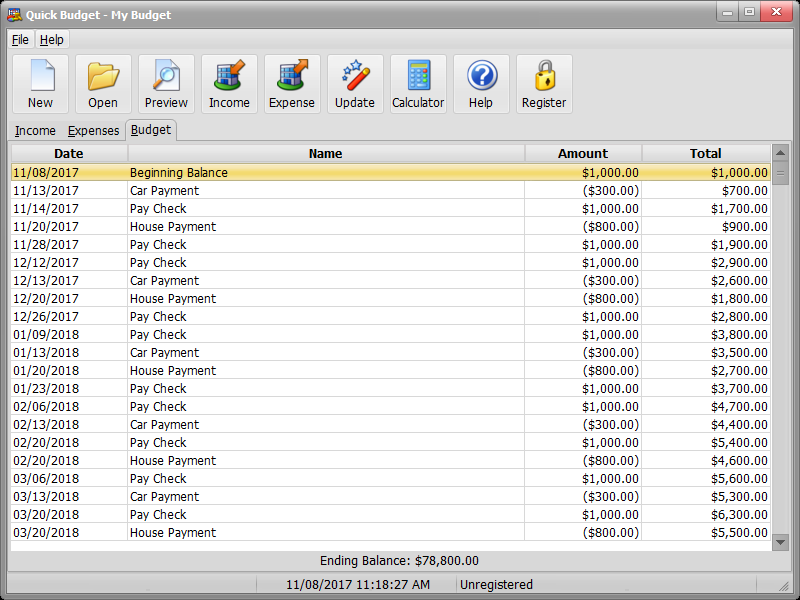Click the $700.00 total cell
800x600 pixels.
706,190
